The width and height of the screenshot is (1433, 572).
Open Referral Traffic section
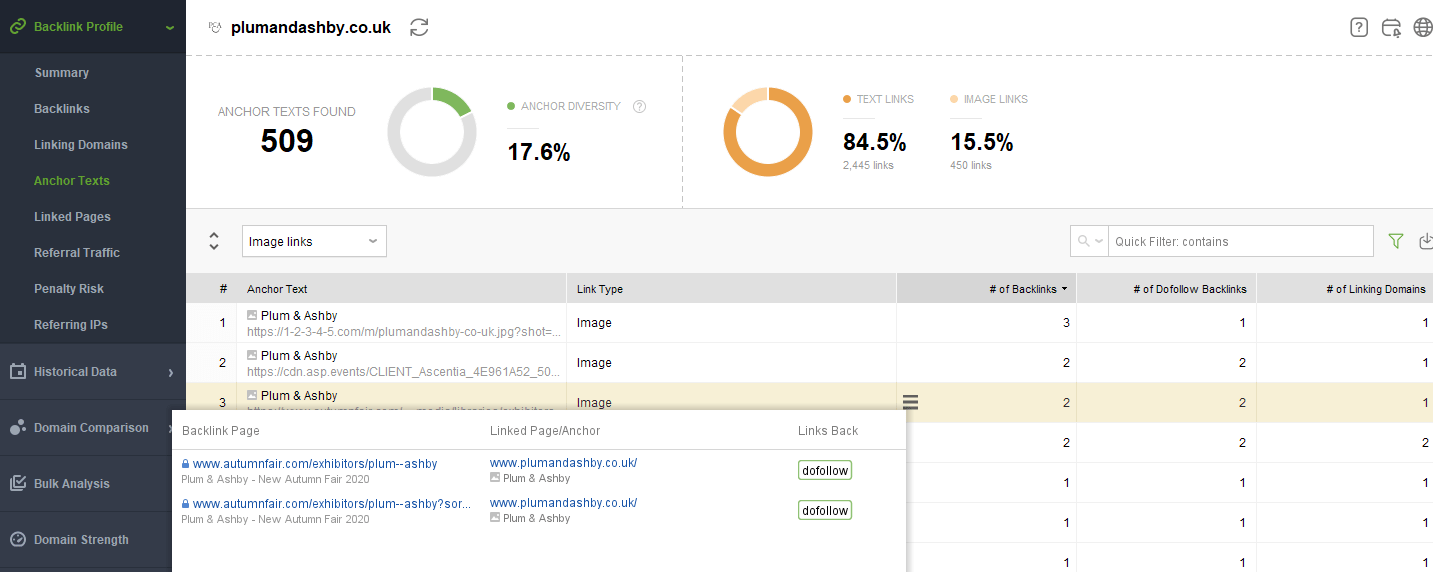pos(77,253)
